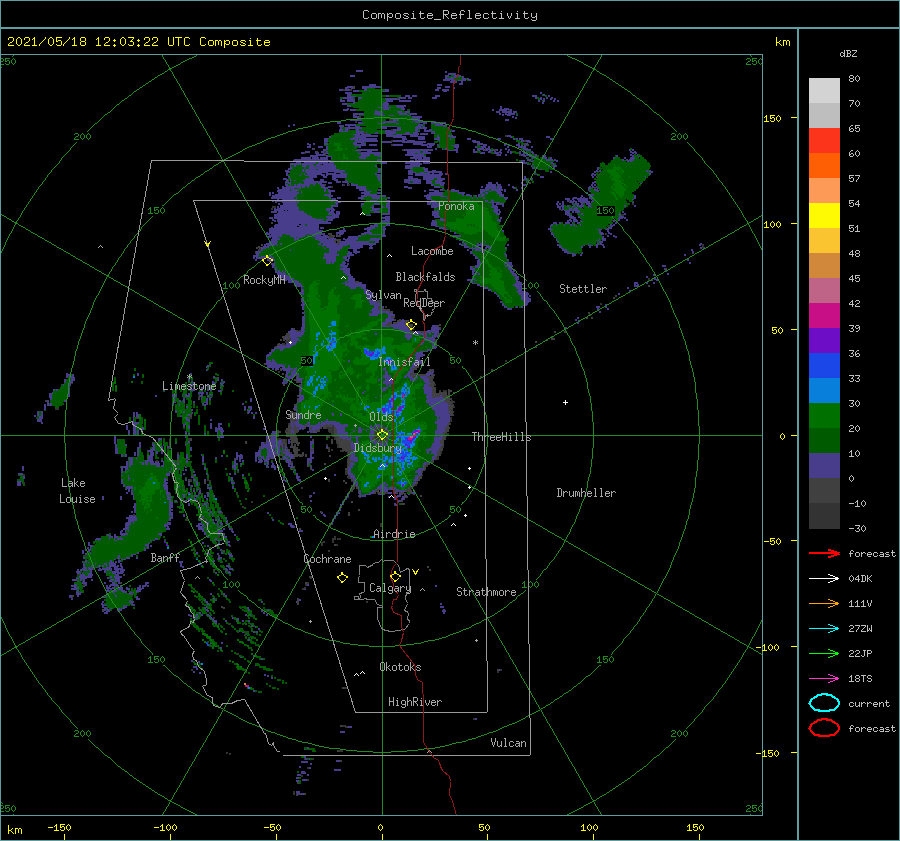
Task: Click the Ponoka town label
Action: [456, 206]
